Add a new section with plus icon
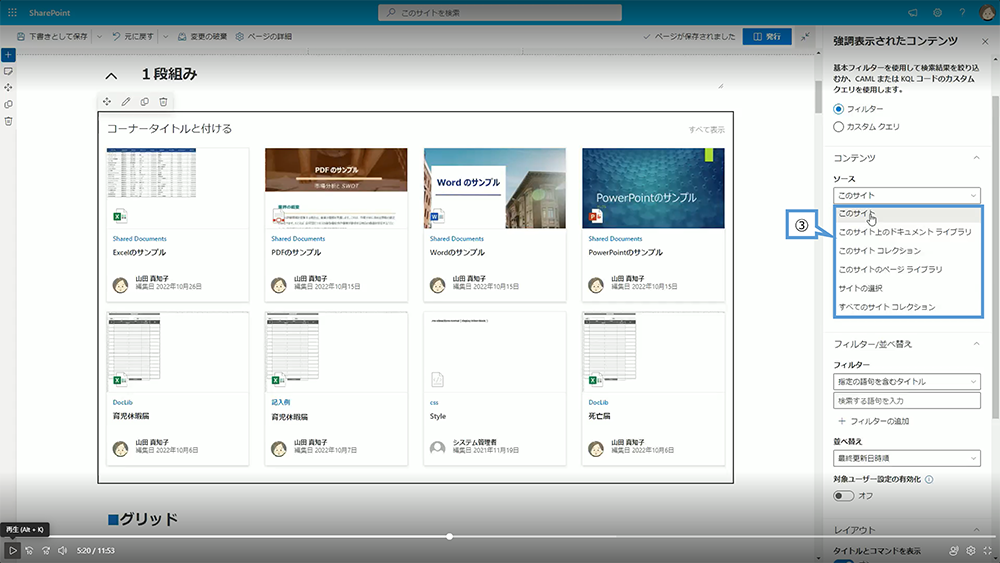The width and height of the screenshot is (1000, 563). (x=8, y=55)
